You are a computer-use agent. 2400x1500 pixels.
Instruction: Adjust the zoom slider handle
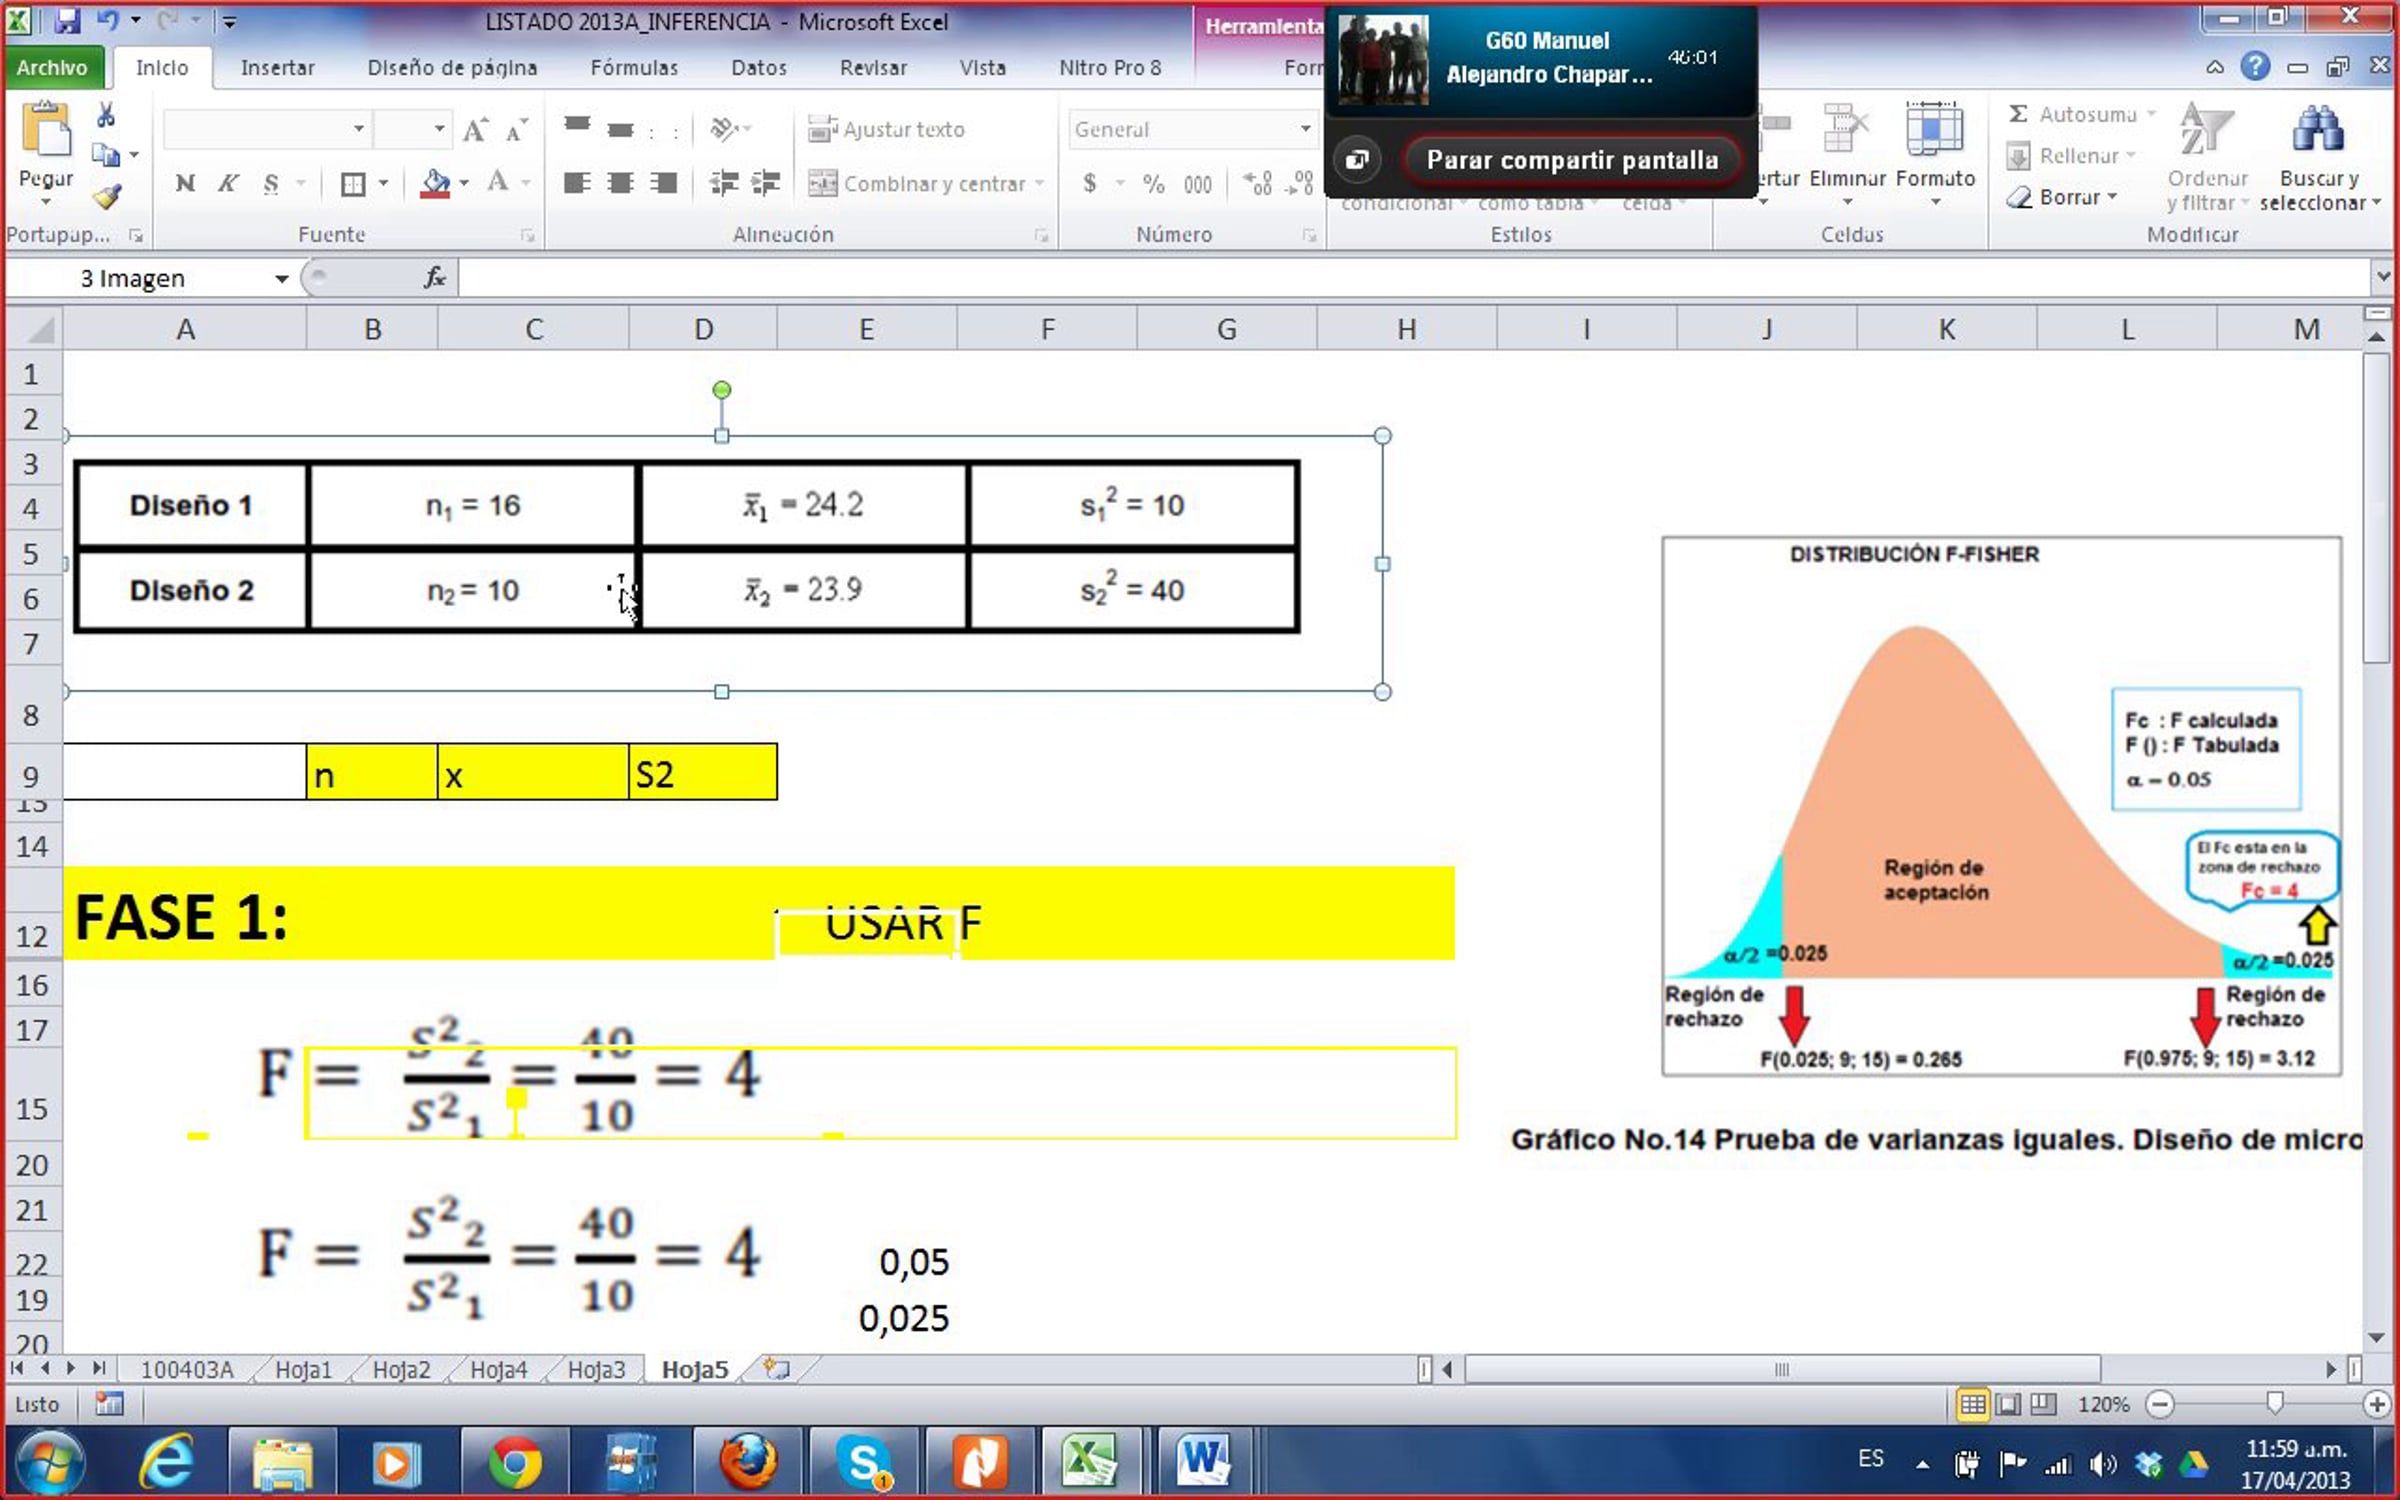[2274, 1404]
